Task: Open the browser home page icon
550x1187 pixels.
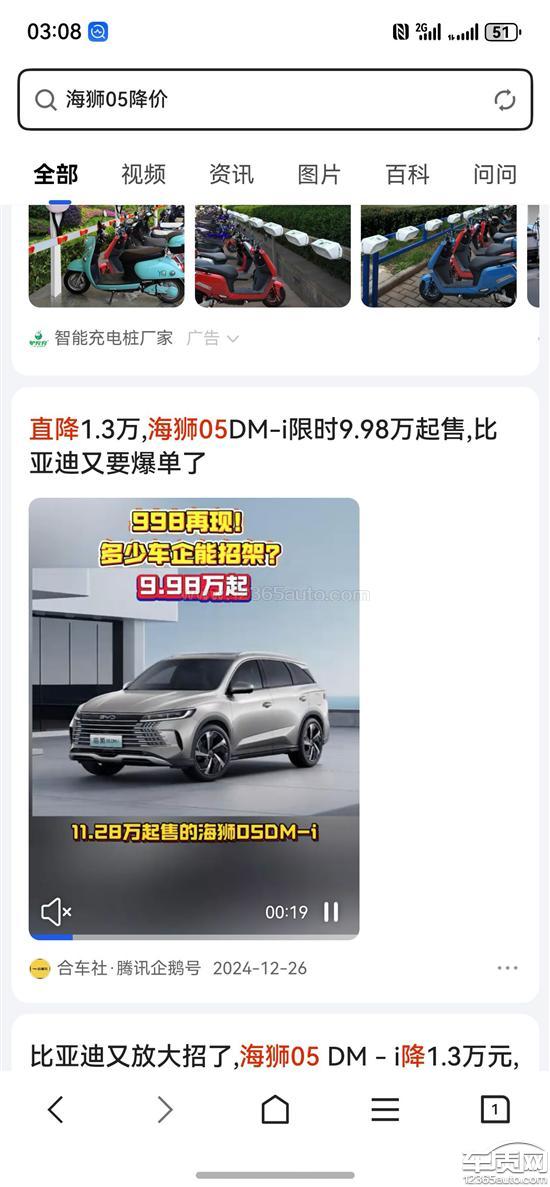Action: pyautogui.click(x=275, y=1110)
